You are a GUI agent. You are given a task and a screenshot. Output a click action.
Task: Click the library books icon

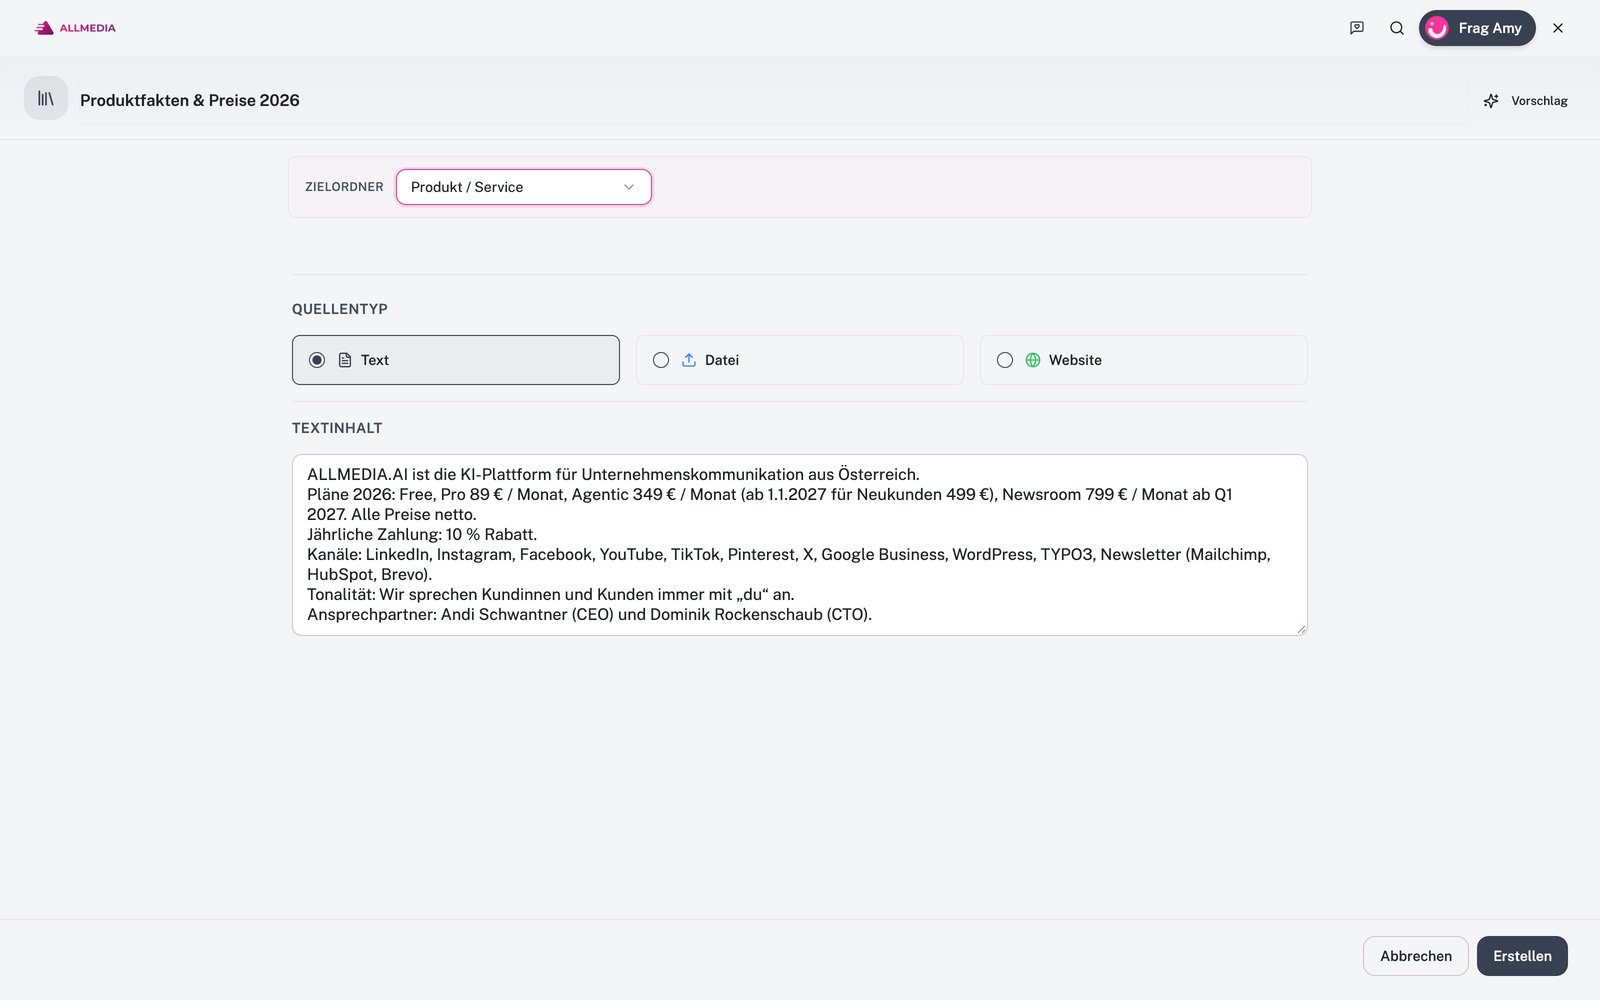(x=46, y=98)
